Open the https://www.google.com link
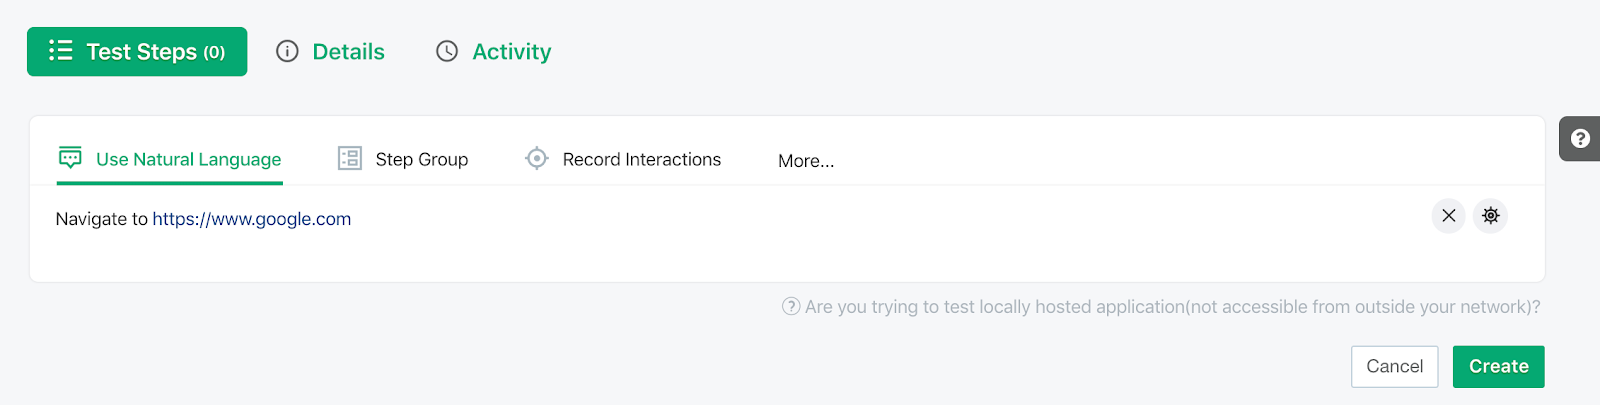Image resolution: width=1600 pixels, height=405 pixels. click(x=252, y=219)
